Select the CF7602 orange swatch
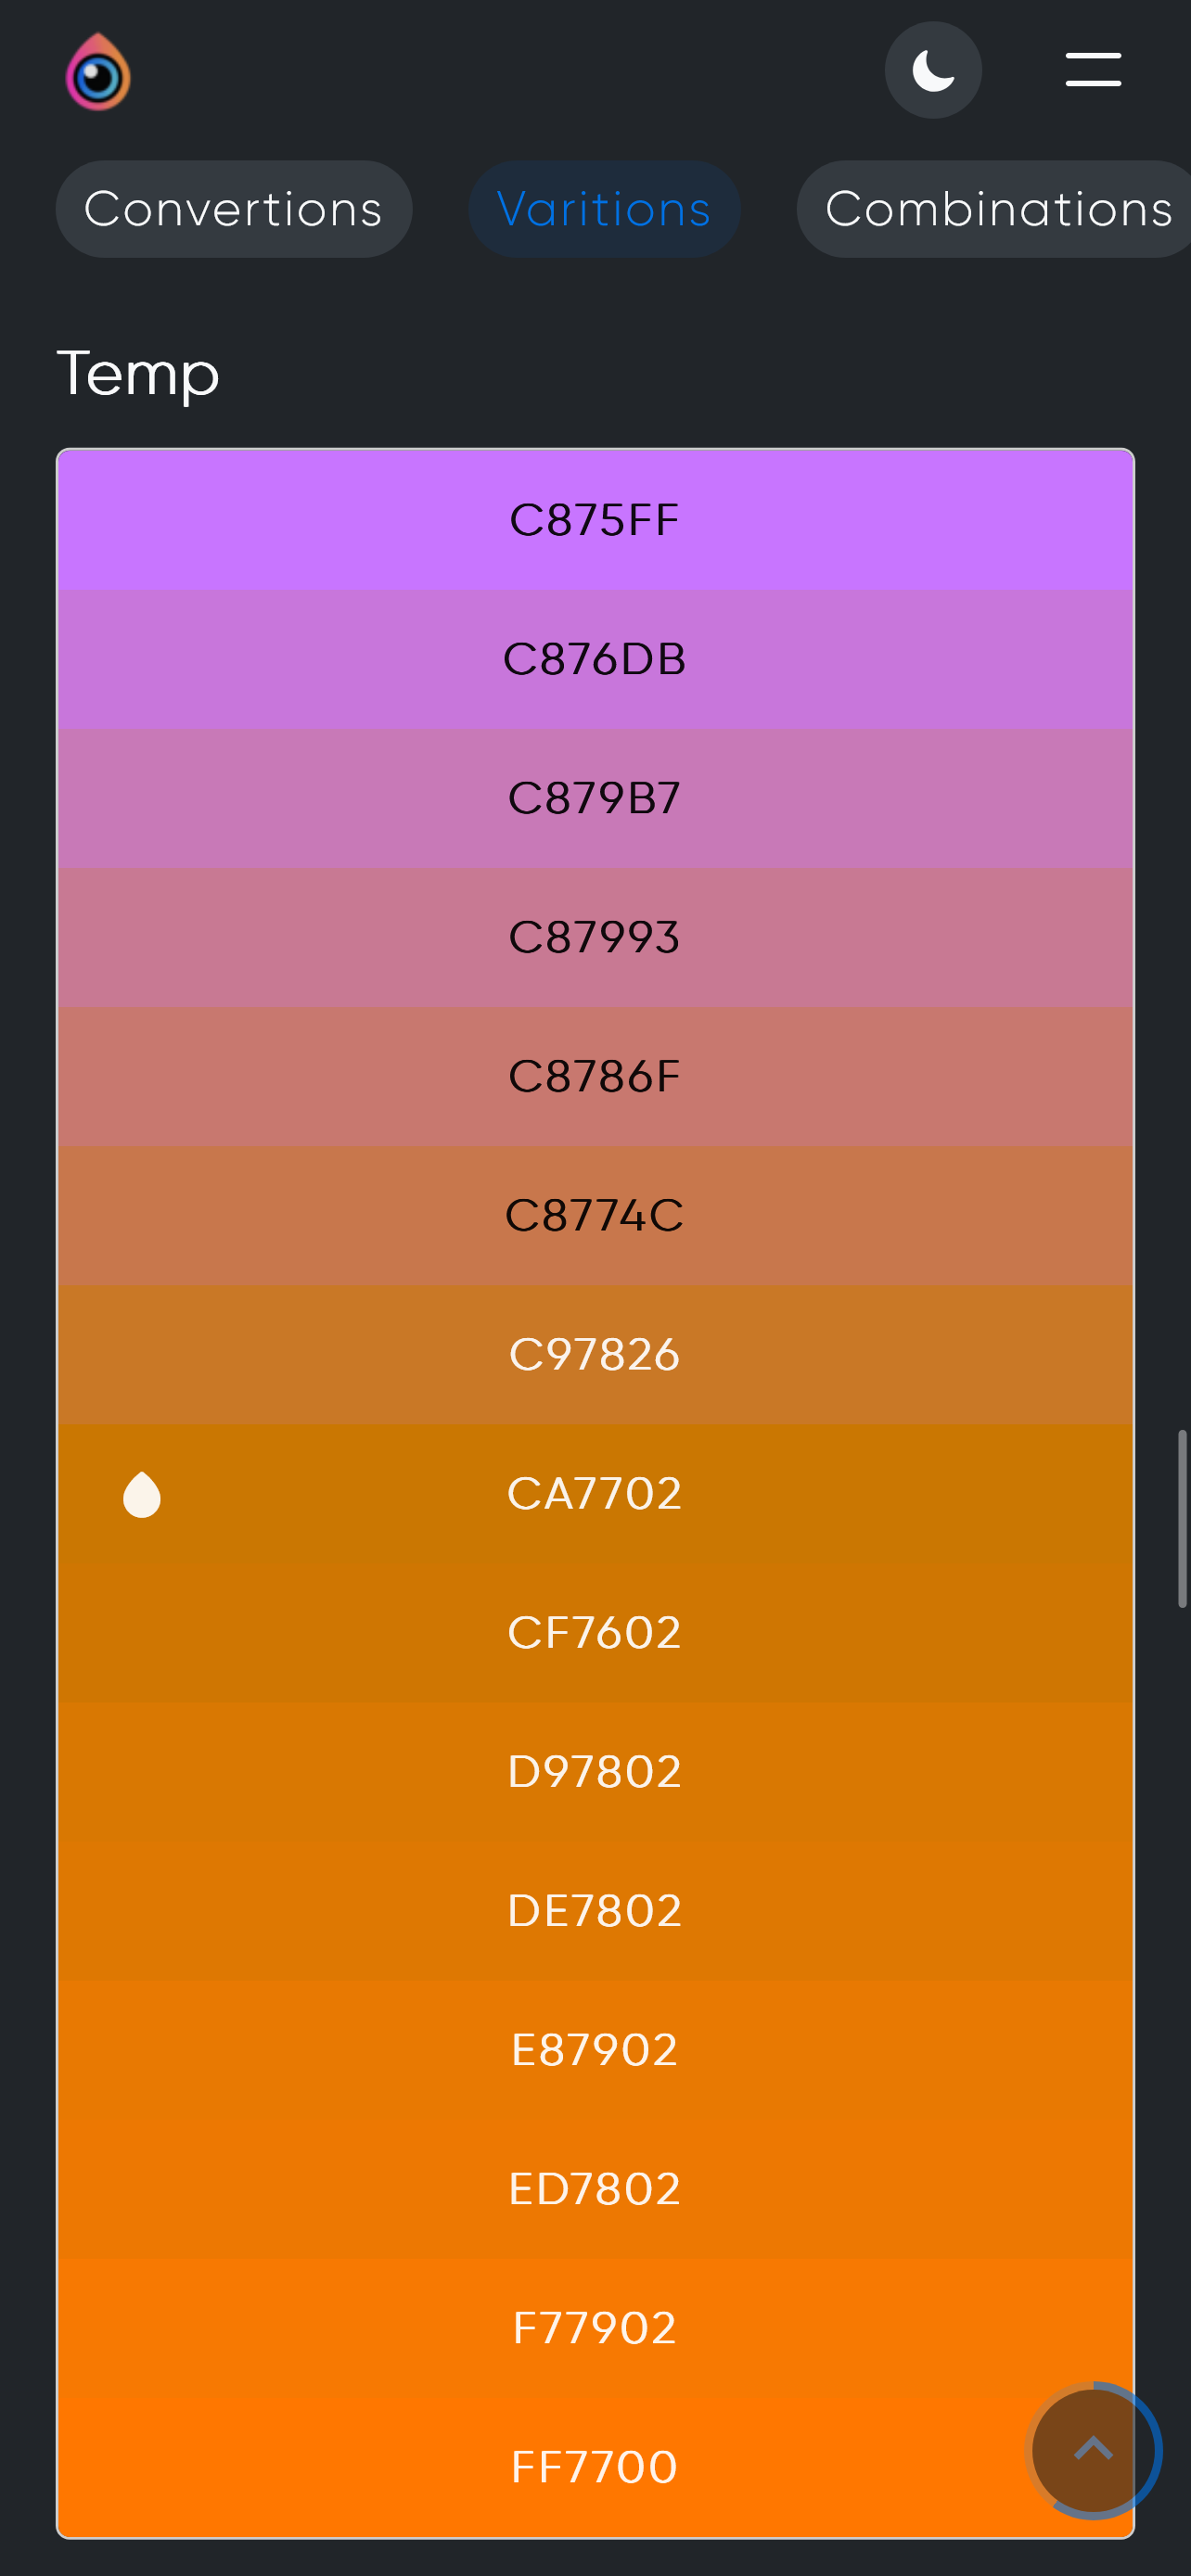The width and height of the screenshot is (1191, 2576). [595, 1632]
